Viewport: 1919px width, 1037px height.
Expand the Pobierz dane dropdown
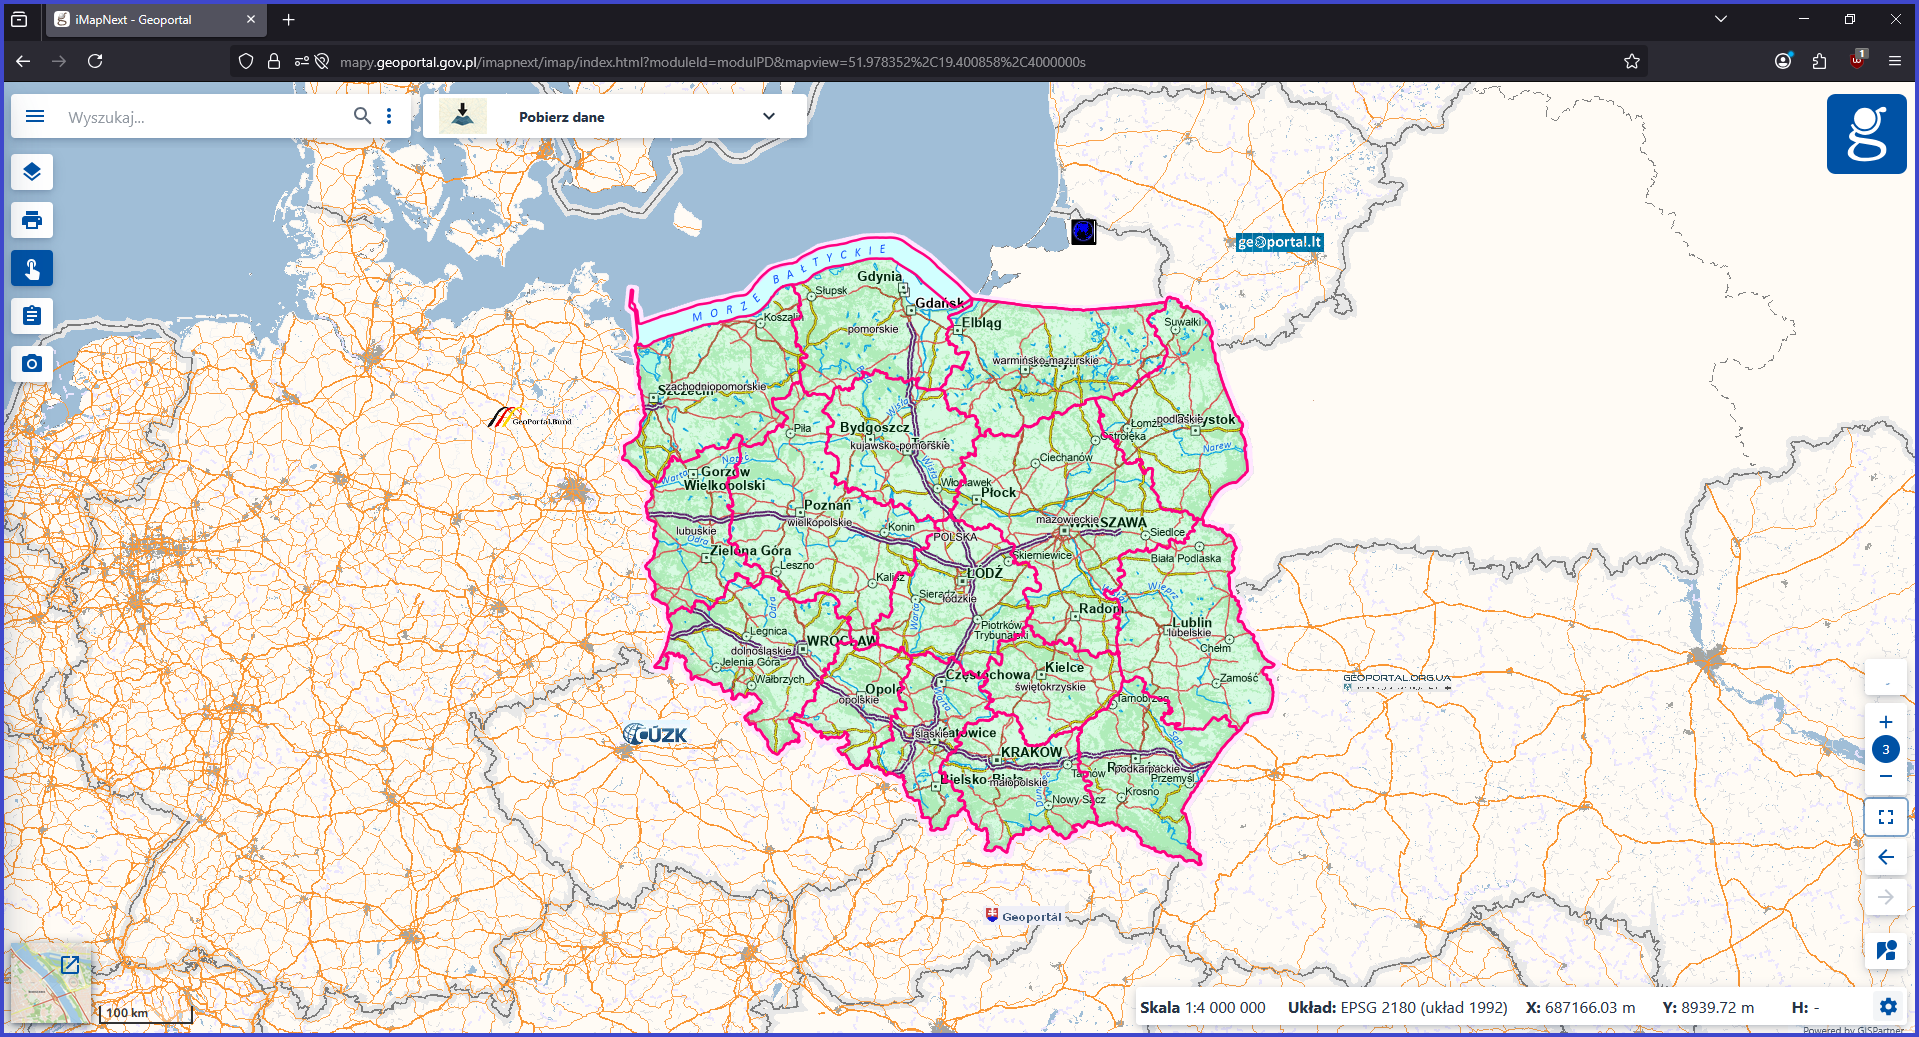pos(769,116)
